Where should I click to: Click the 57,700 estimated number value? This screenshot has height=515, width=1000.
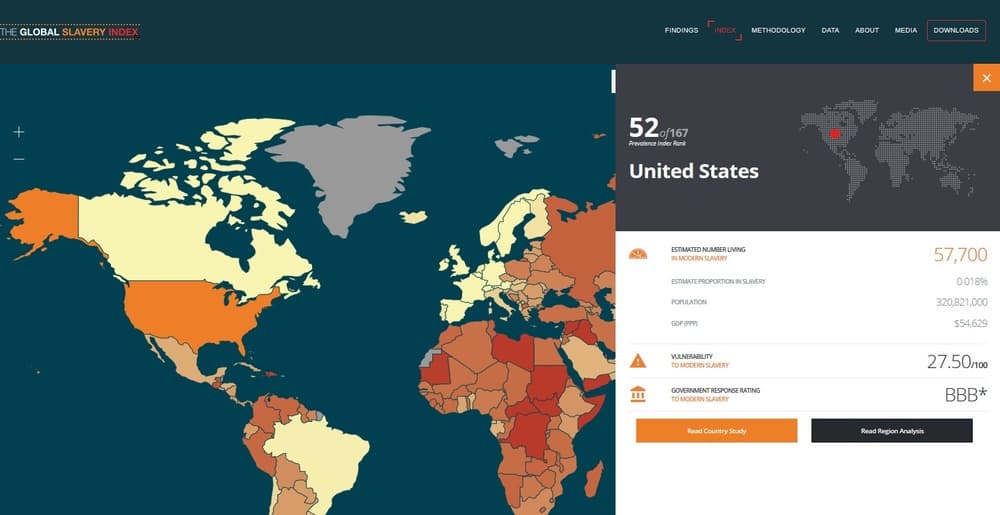(960, 255)
